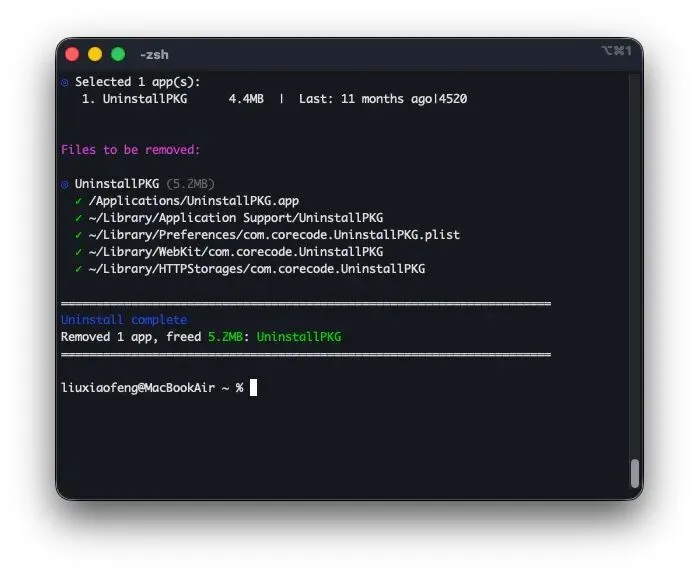Click the checkmark beside the WebKit path

79,252
